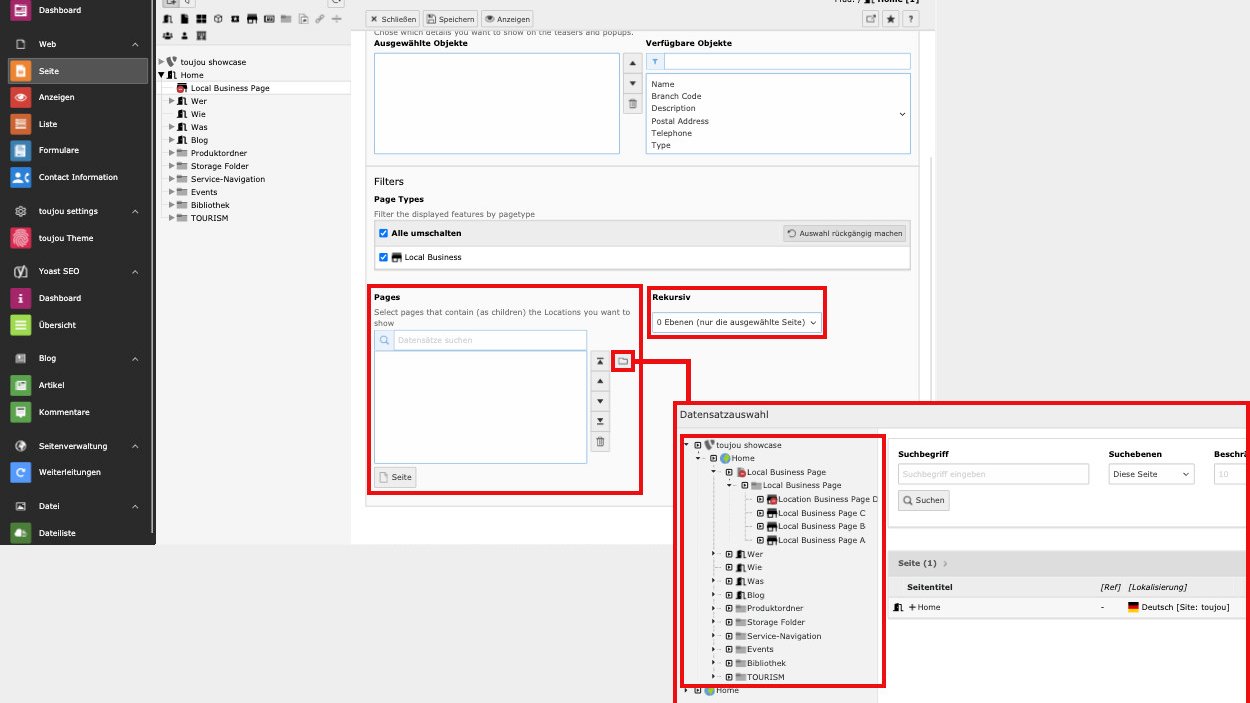The height and width of the screenshot is (703, 1250).
Task: Open the Weiterleitungen module icon
Action: pos(21,472)
